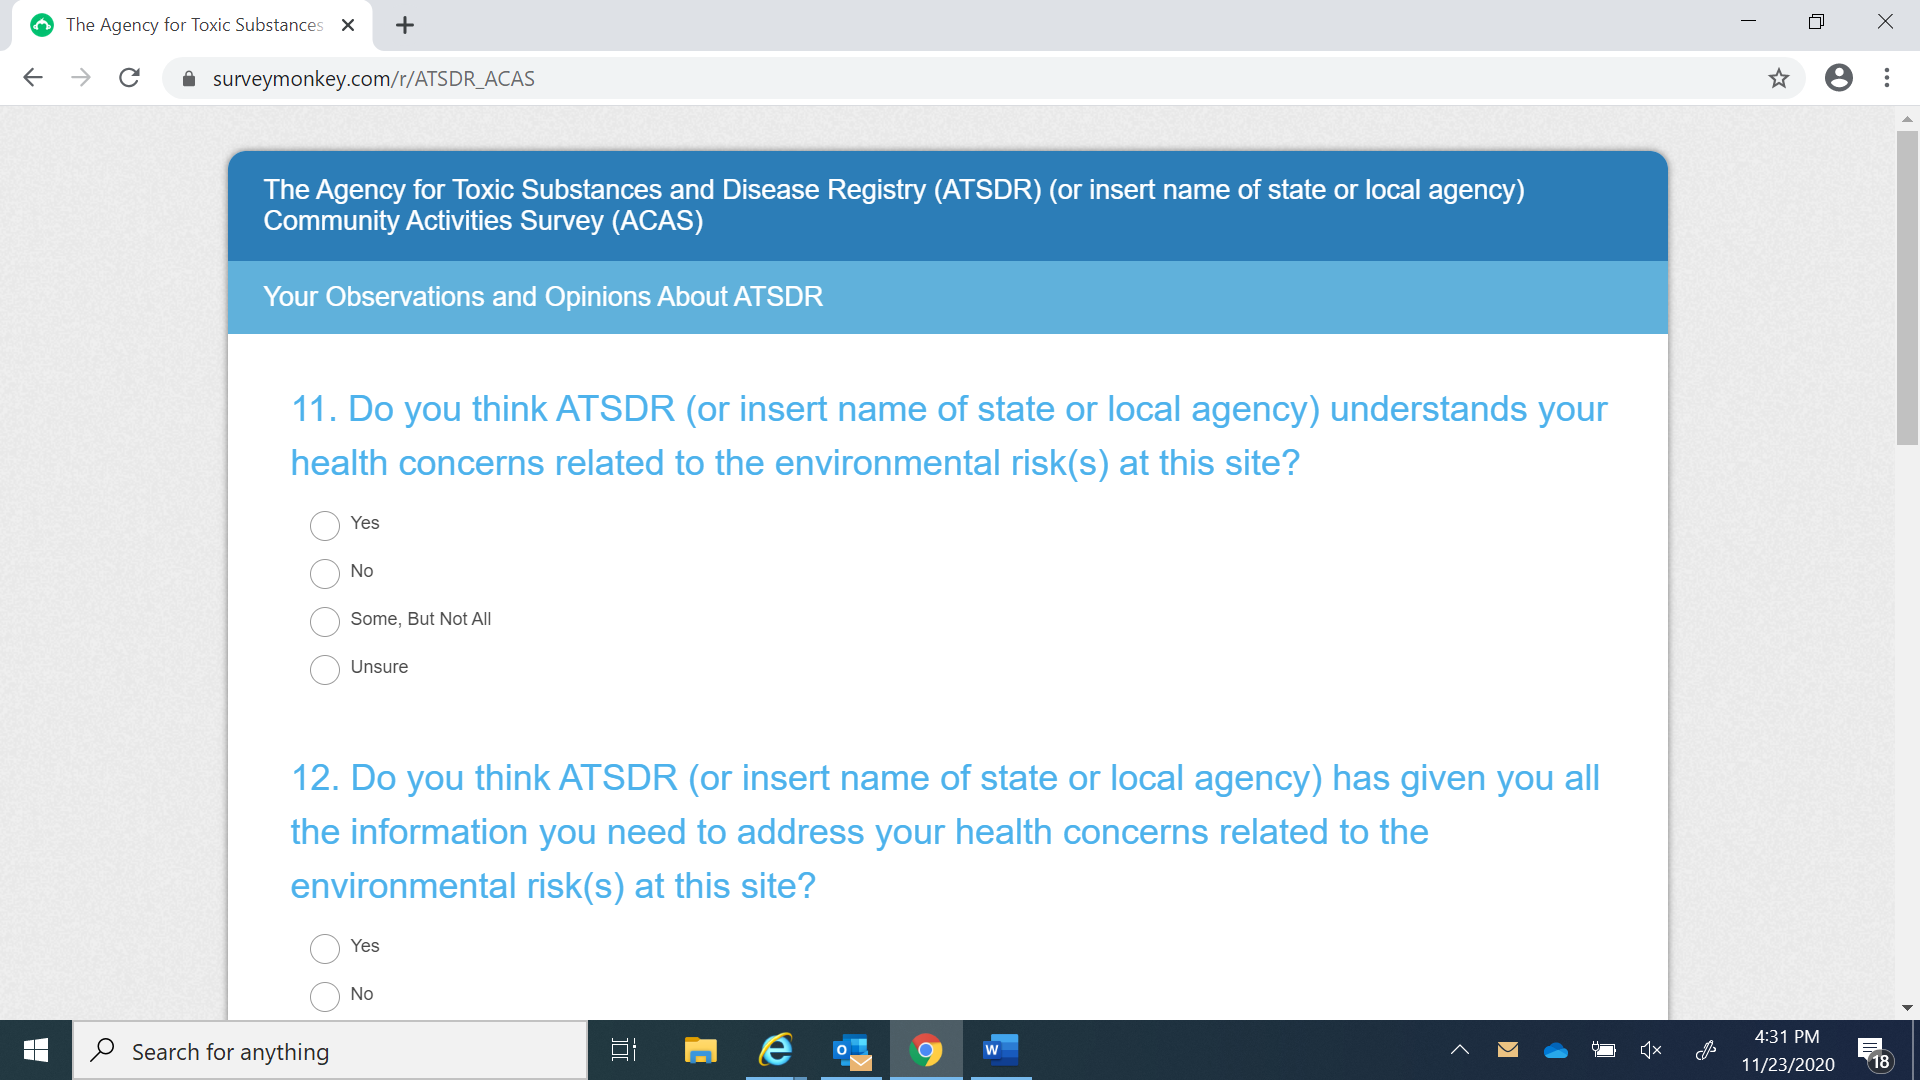
Task: Launch Word from the taskbar
Action: (x=999, y=1050)
